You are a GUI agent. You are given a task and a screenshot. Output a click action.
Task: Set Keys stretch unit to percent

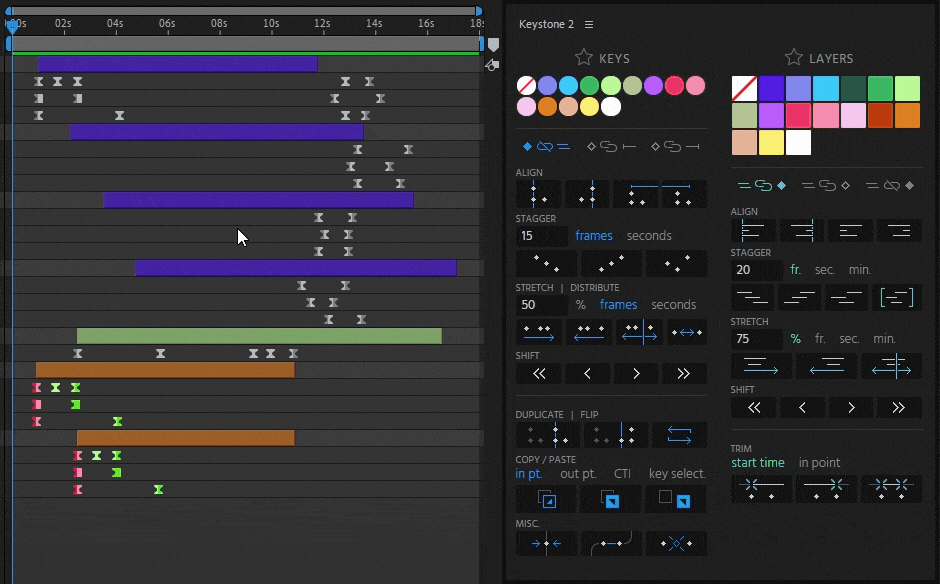581,305
